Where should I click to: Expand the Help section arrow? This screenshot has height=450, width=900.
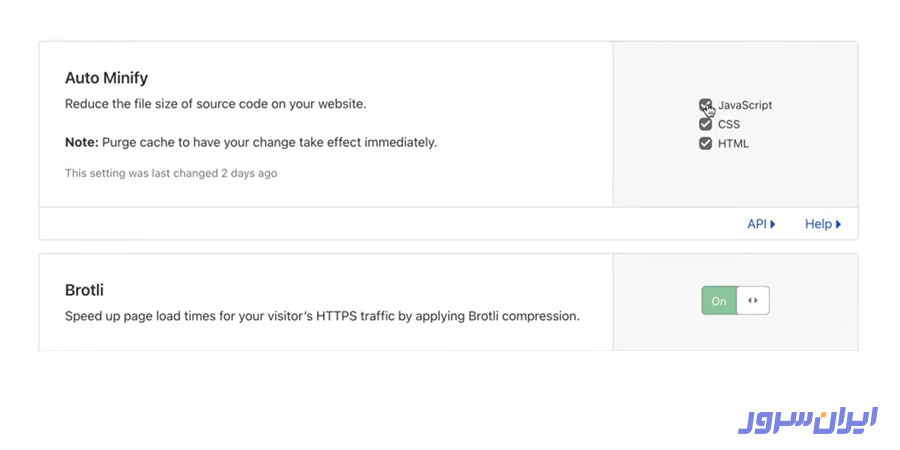838,224
